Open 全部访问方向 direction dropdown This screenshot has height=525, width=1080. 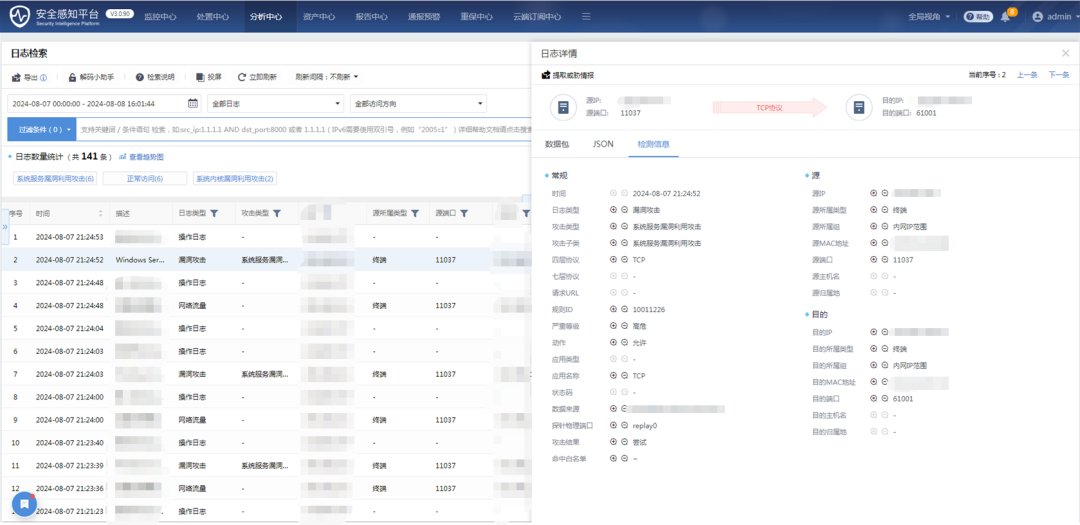point(418,104)
